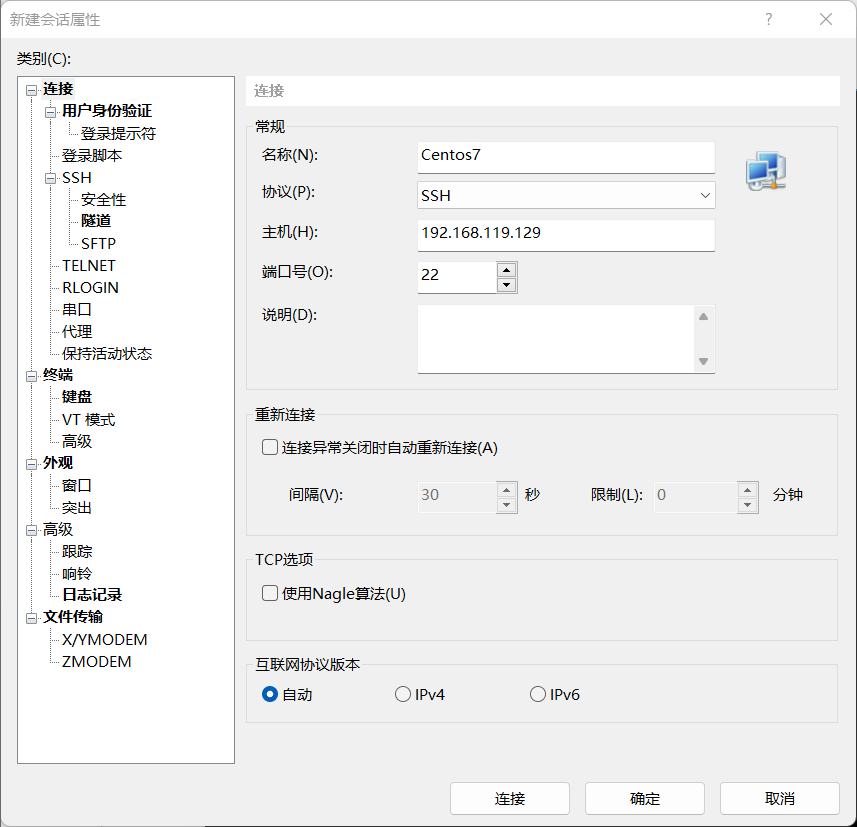Increase the port number with up arrow

507,270
